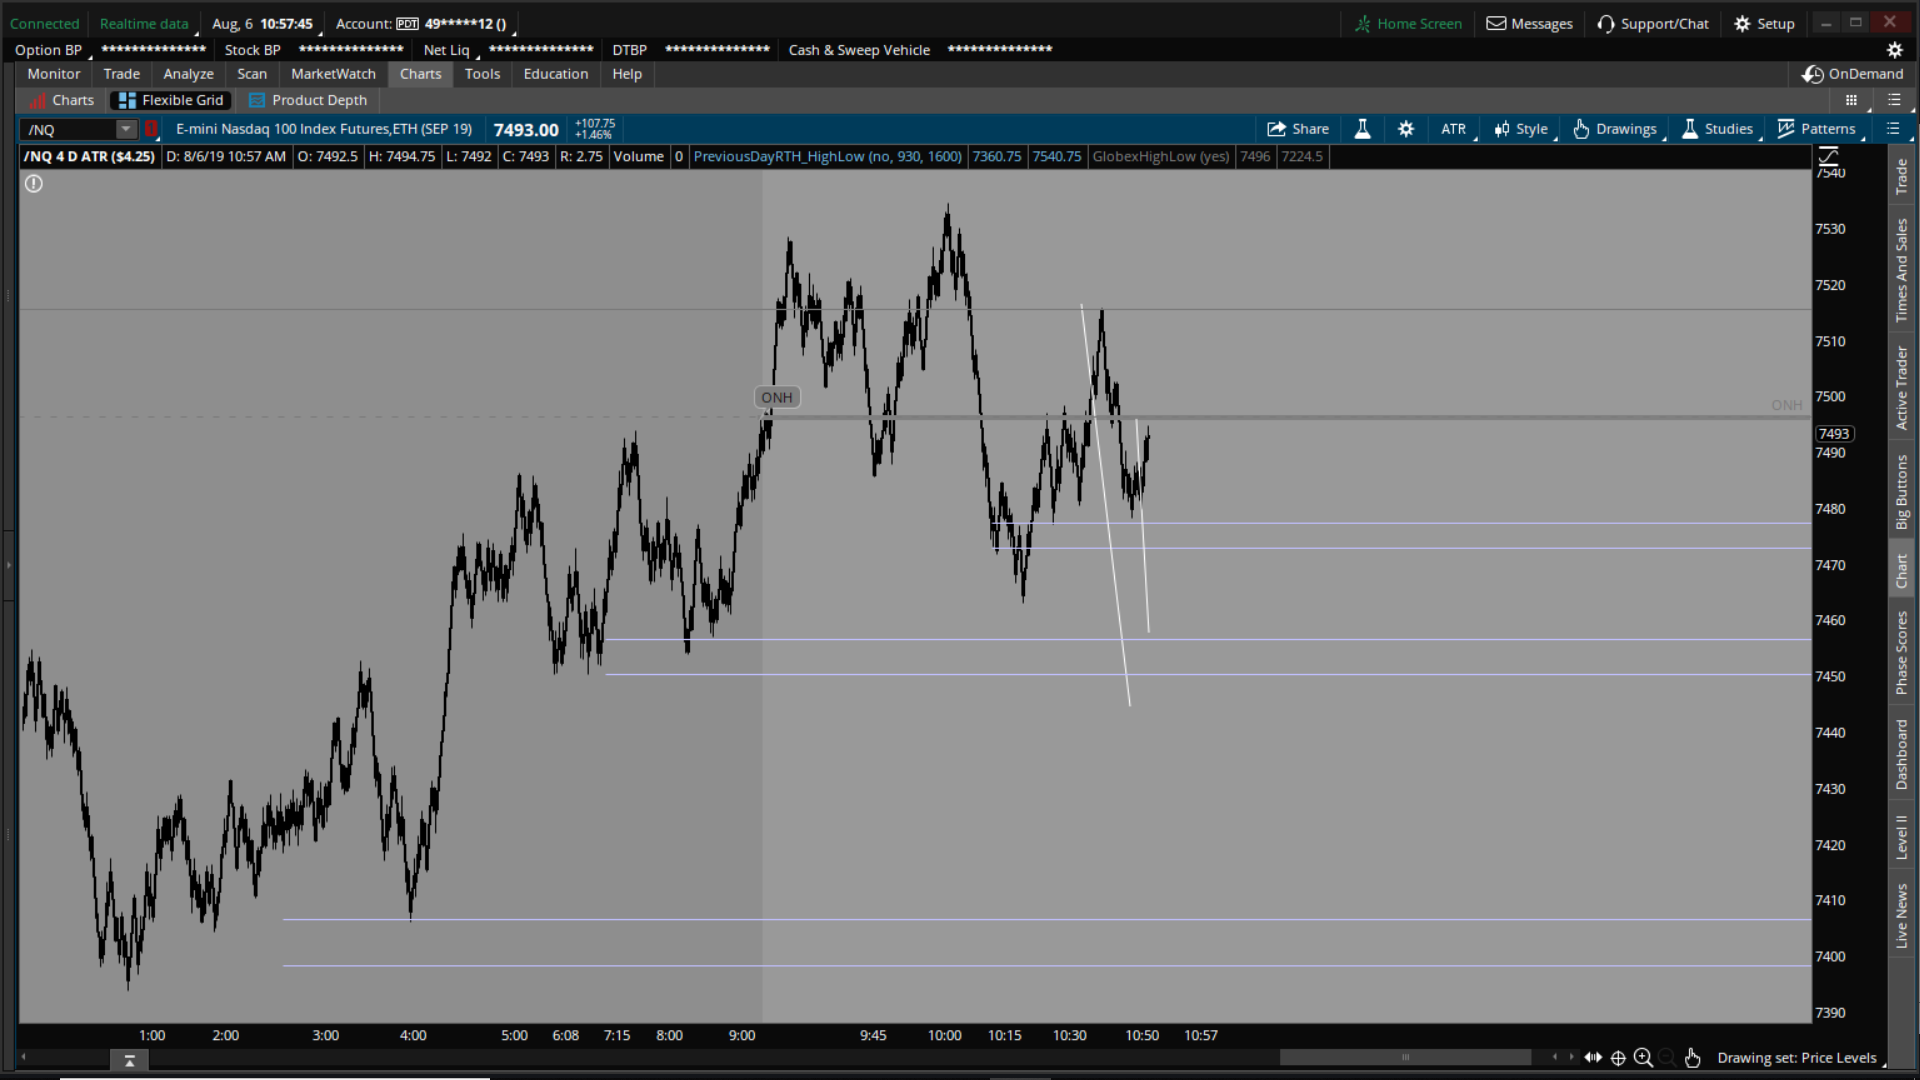This screenshot has height=1080, width=1920.
Task: Click the horizontal time scrollbar thumb
Action: coord(1405,1057)
